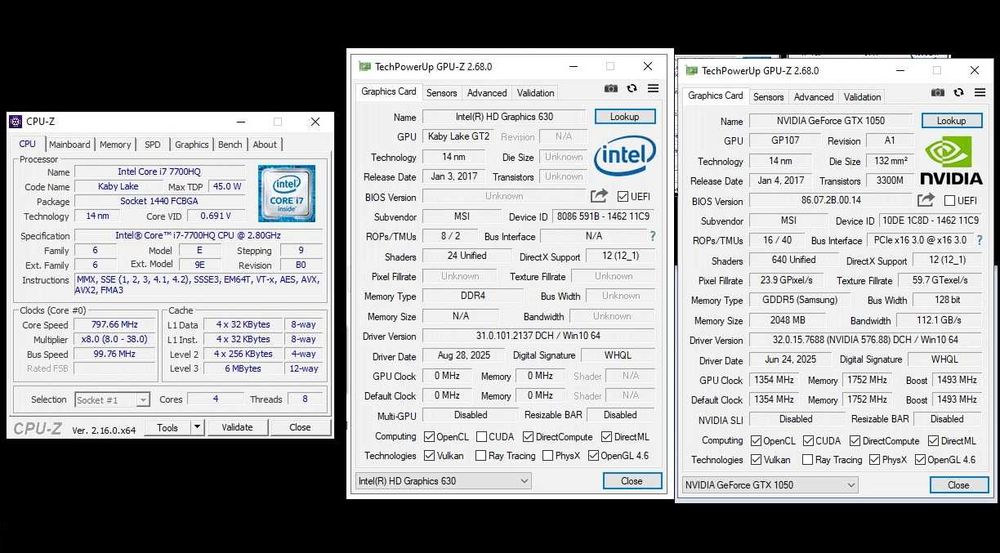Image resolution: width=1000 pixels, height=553 pixels.
Task: Click Driver Version field in NVIDIA GPU-Z
Action: (x=864, y=340)
